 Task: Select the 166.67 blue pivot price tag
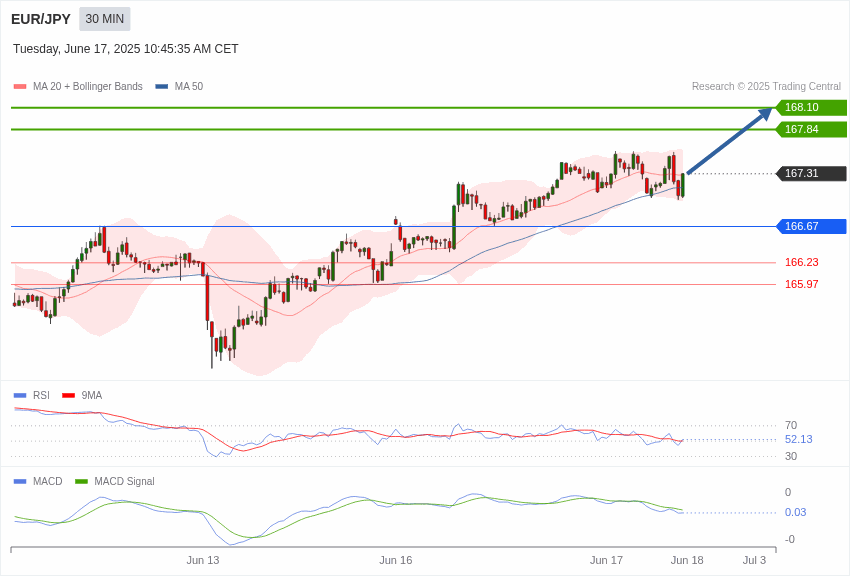pyautogui.click(x=811, y=226)
